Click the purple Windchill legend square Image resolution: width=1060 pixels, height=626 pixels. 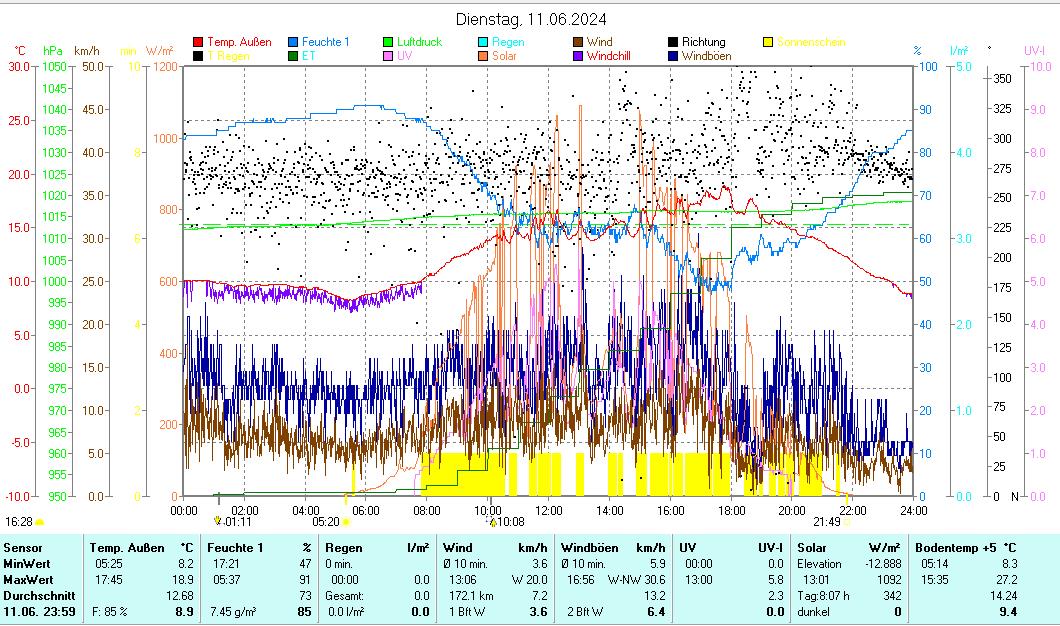click(579, 57)
